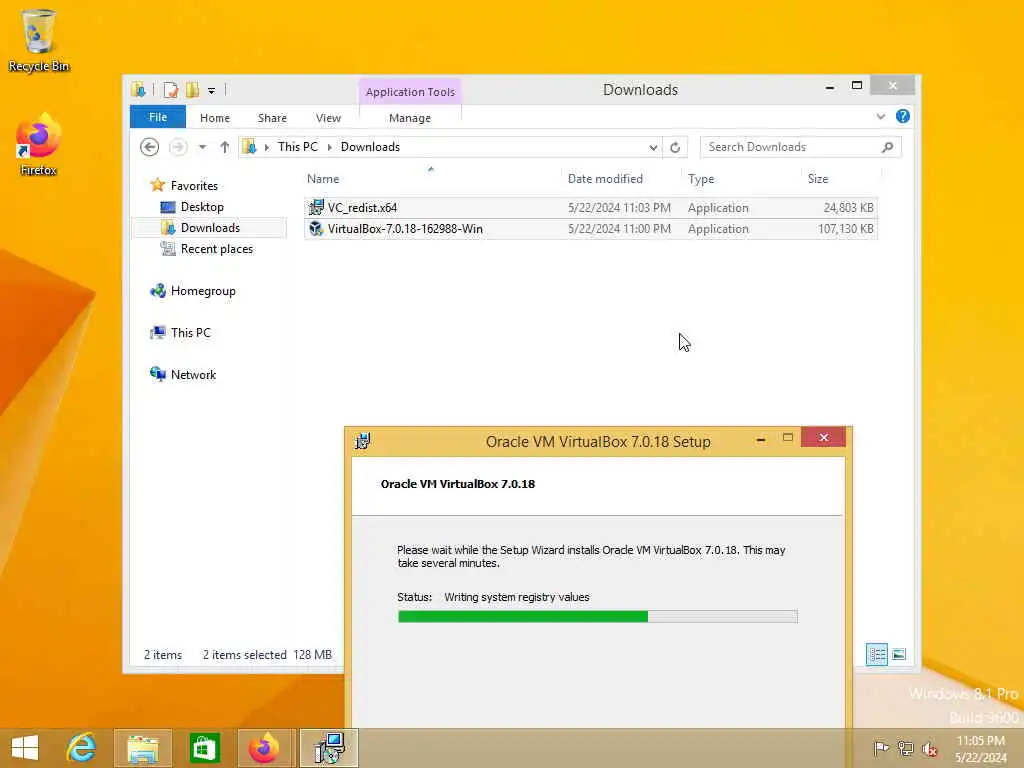1024x768 pixels.
Task: Launch the Firefox desktop shortcut
Action: (39, 145)
